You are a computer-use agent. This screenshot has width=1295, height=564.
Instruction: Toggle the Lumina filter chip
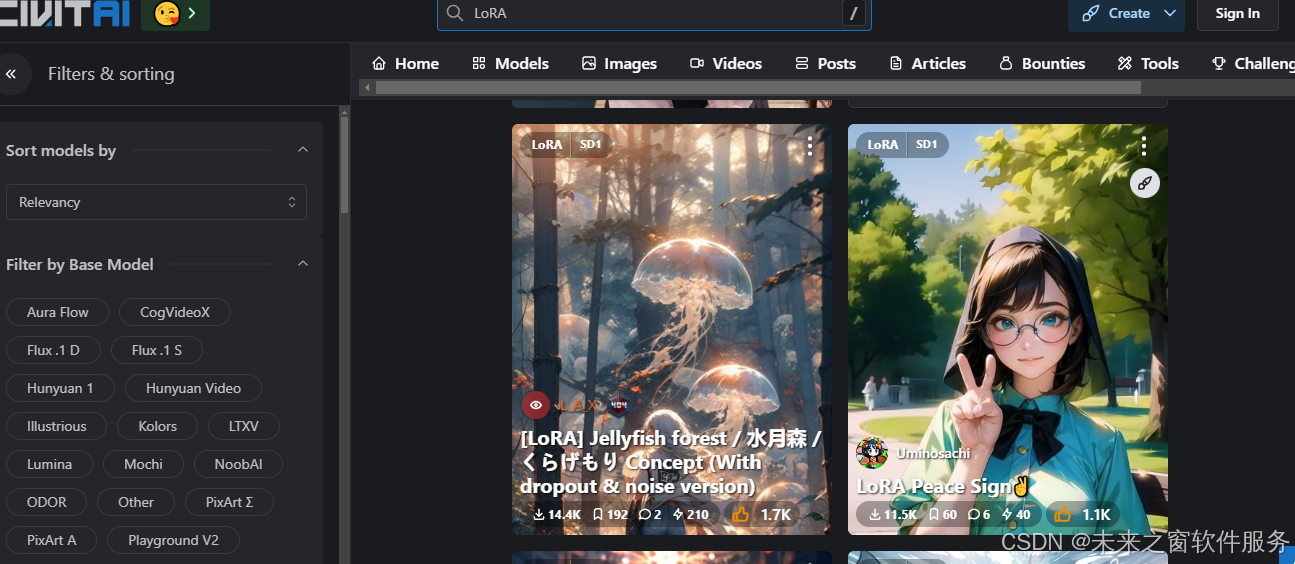(49, 464)
